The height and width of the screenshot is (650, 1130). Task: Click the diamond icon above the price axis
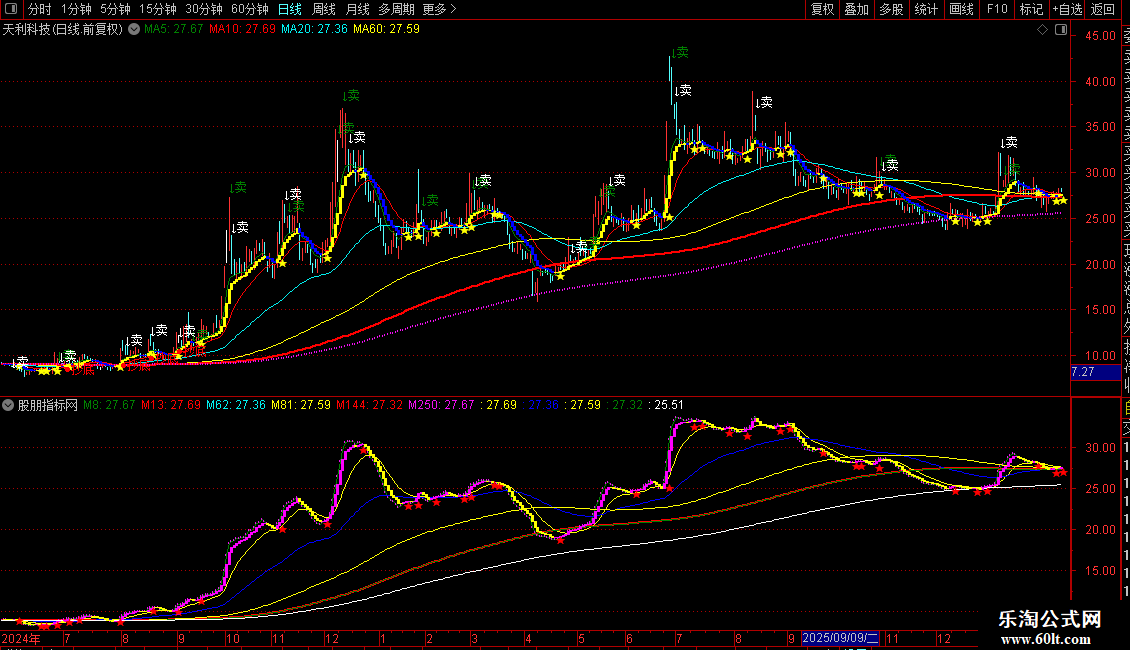click(x=1042, y=30)
